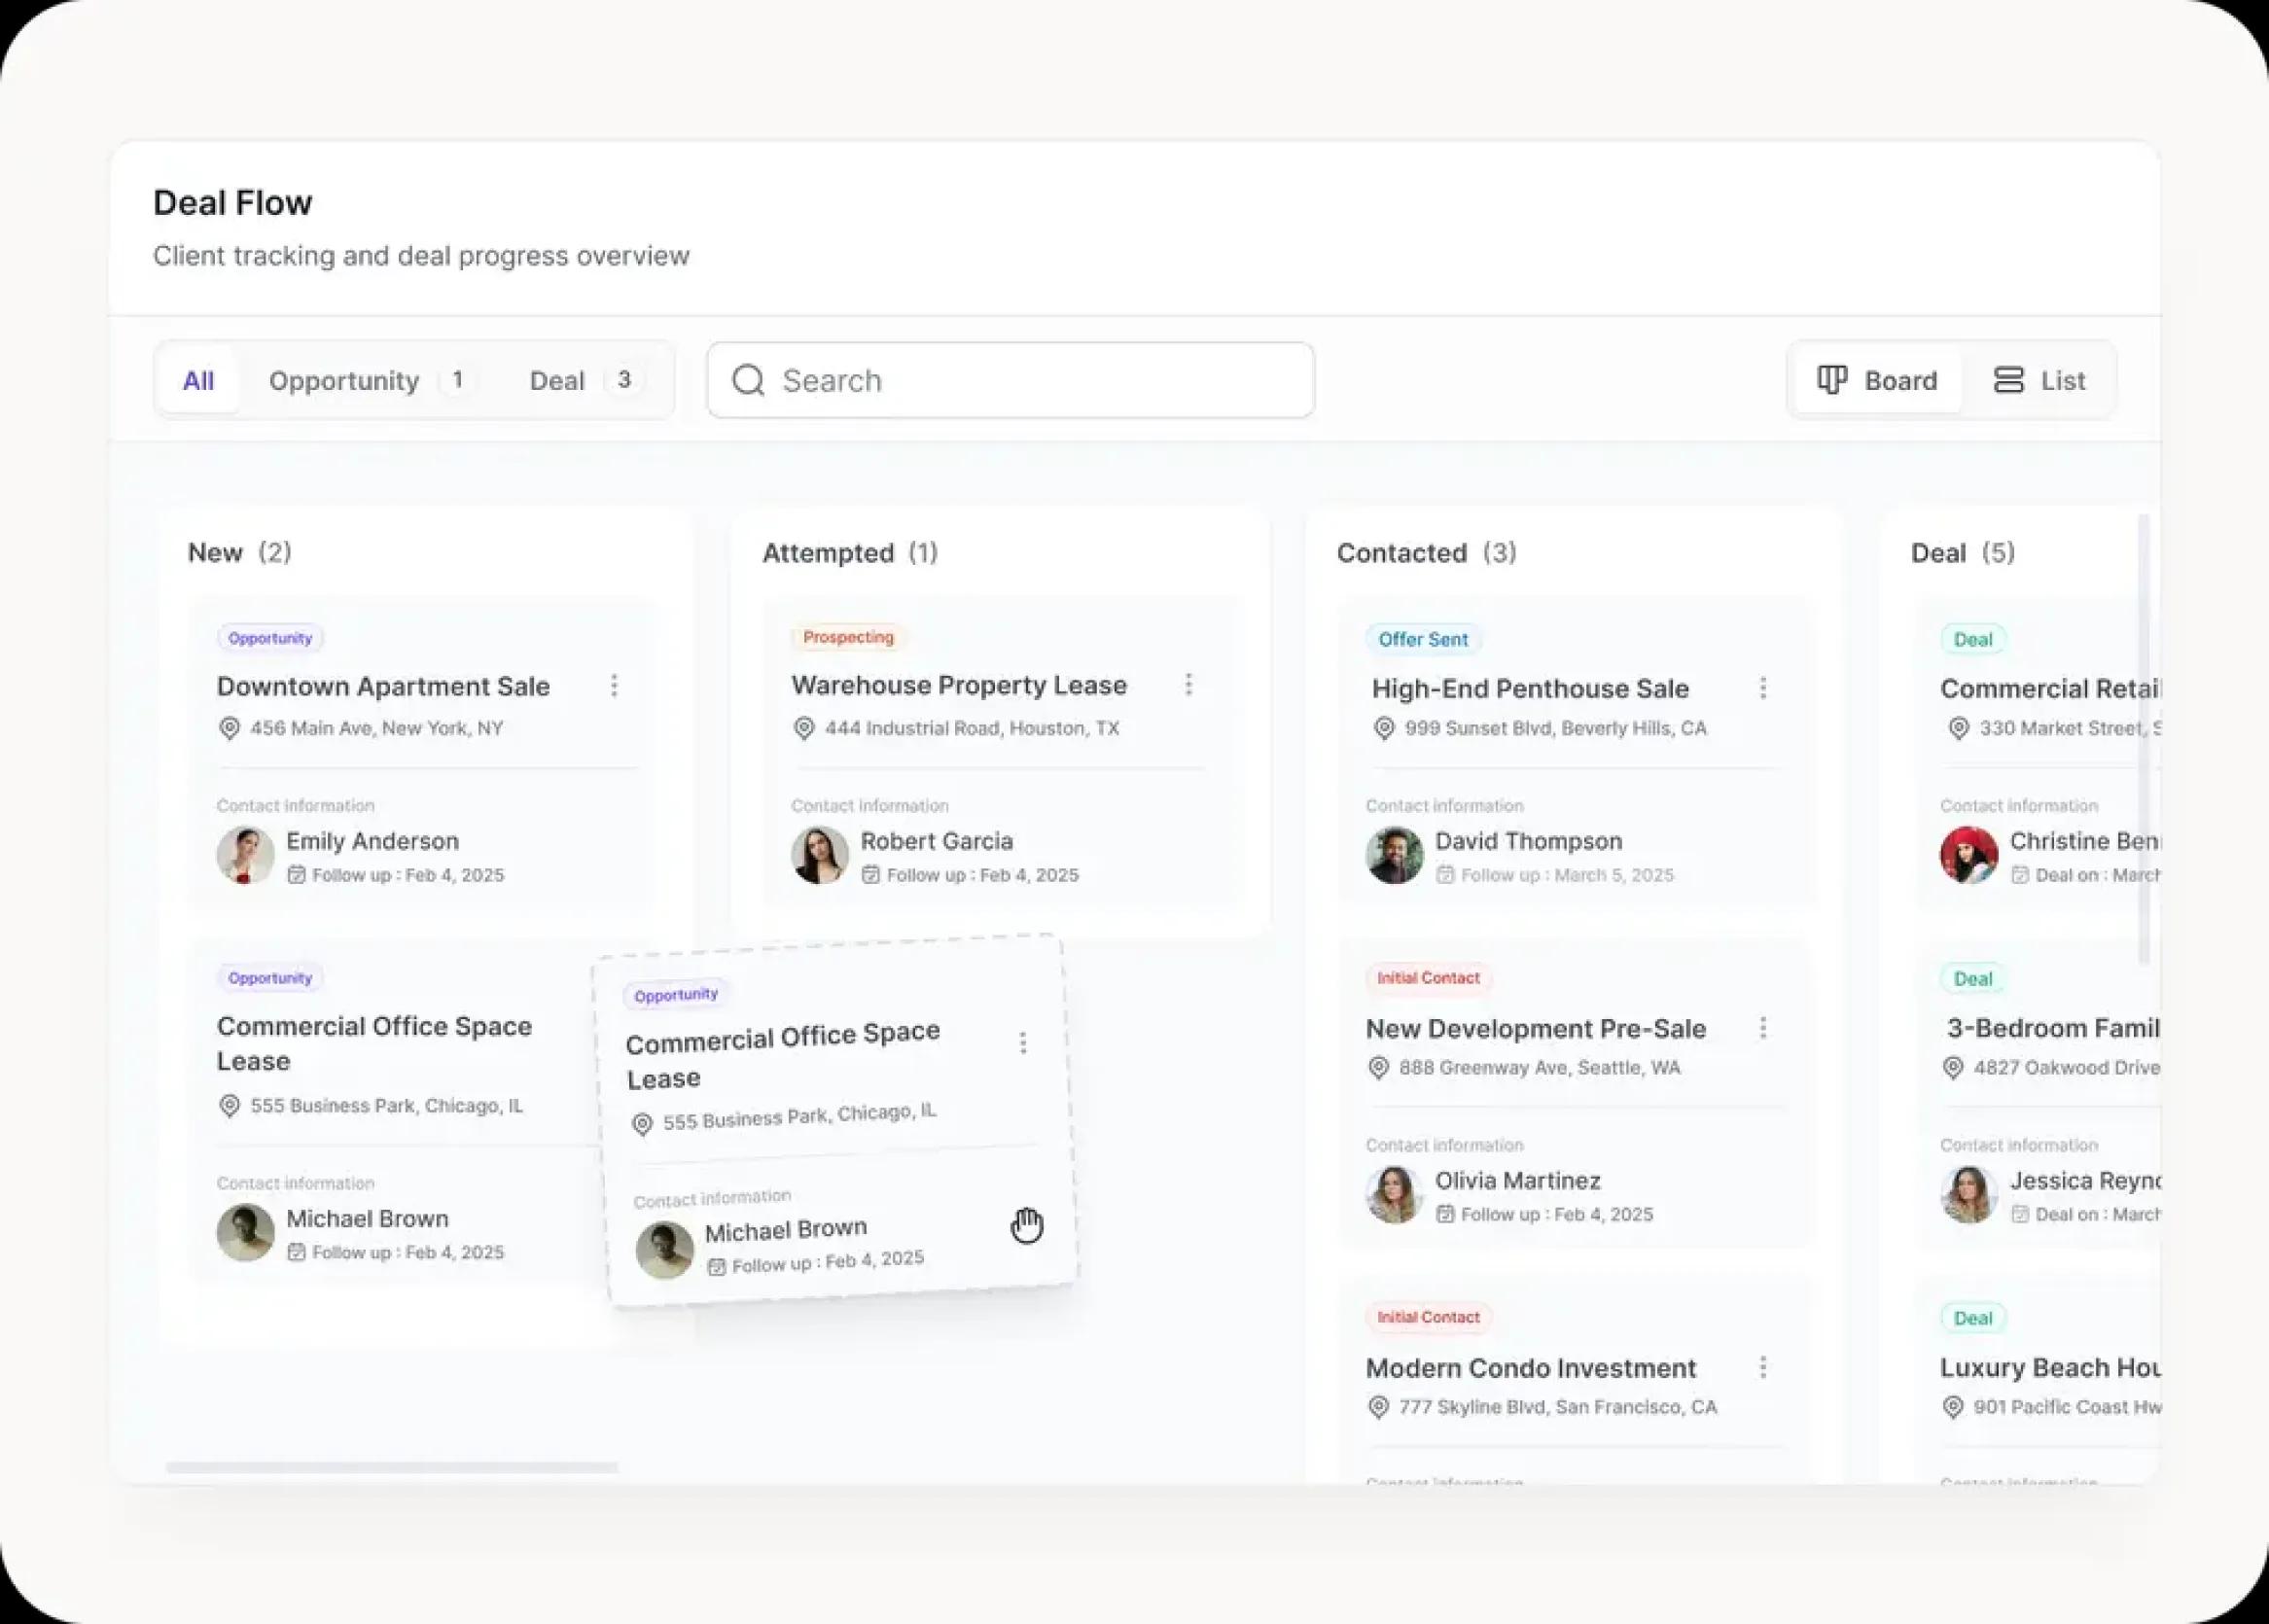
Task: Click calendar icon next to Robert Garcia's follow up
Action: pyautogui.click(x=871, y=875)
